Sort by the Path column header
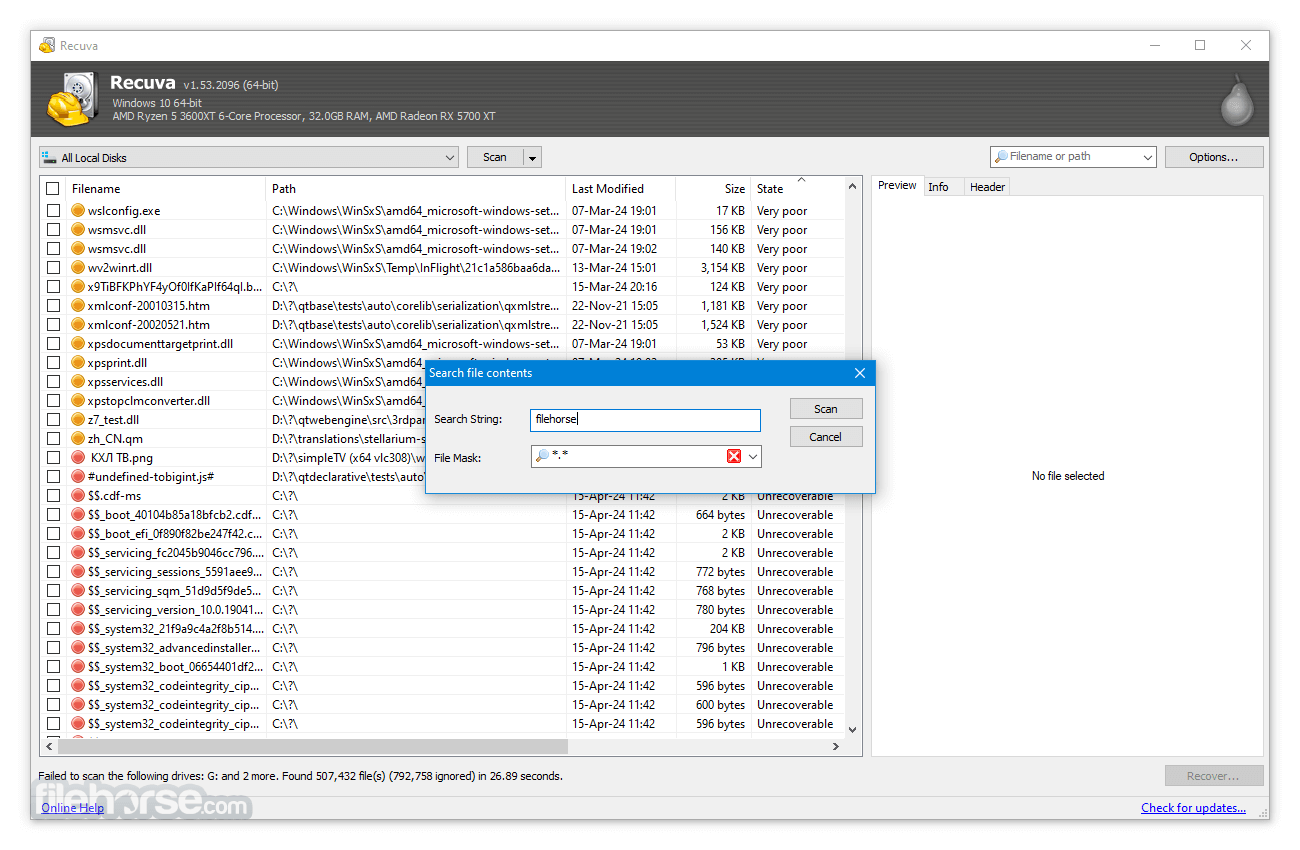The width and height of the screenshot is (1300, 850). (x=416, y=189)
